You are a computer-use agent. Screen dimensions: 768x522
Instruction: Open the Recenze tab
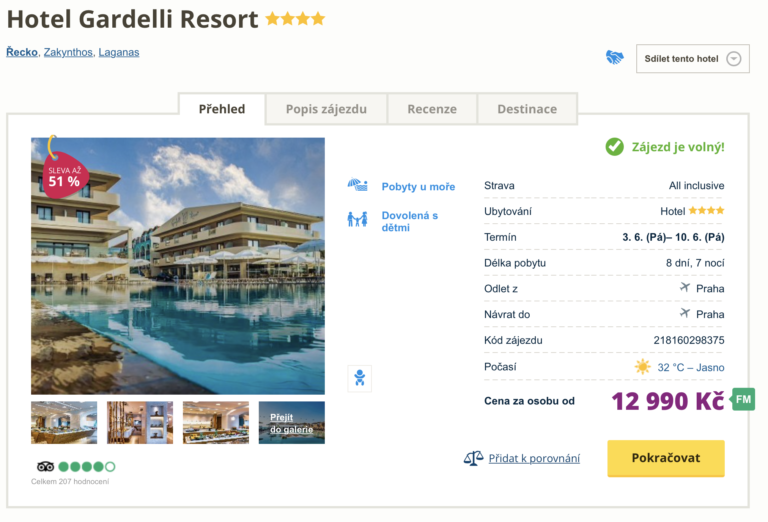[x=432, y=109]
